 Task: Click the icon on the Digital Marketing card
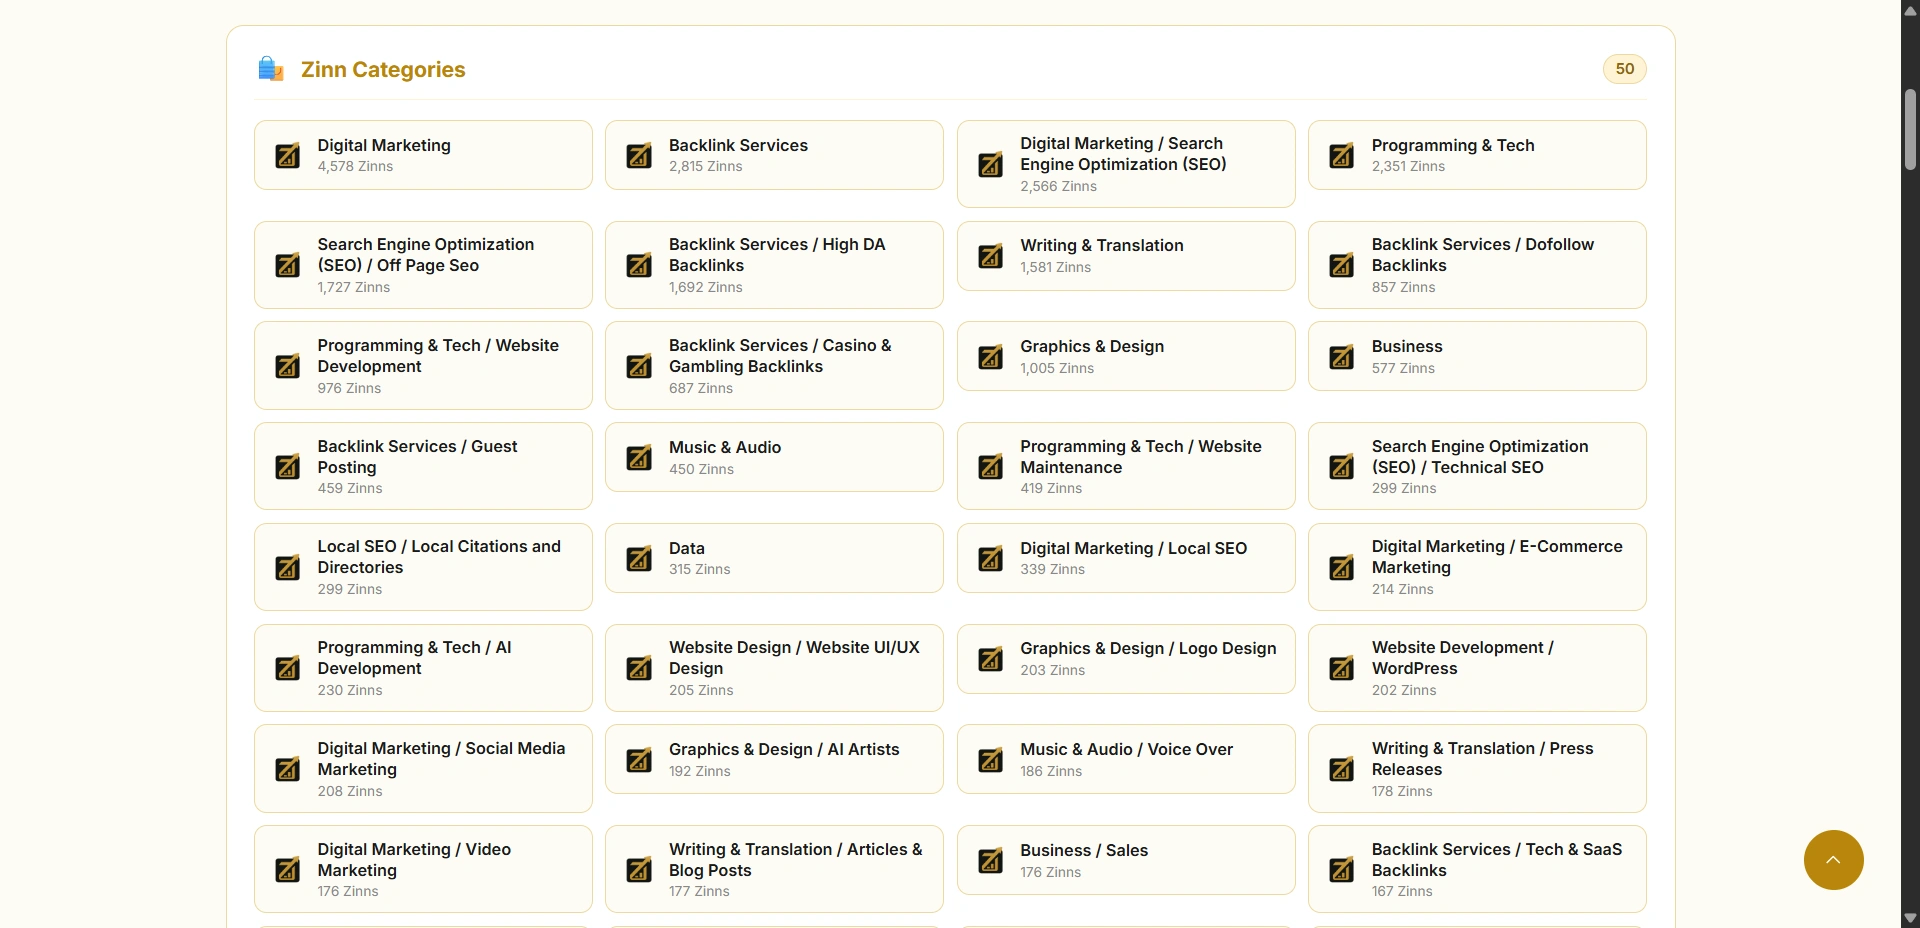(288, 156)
